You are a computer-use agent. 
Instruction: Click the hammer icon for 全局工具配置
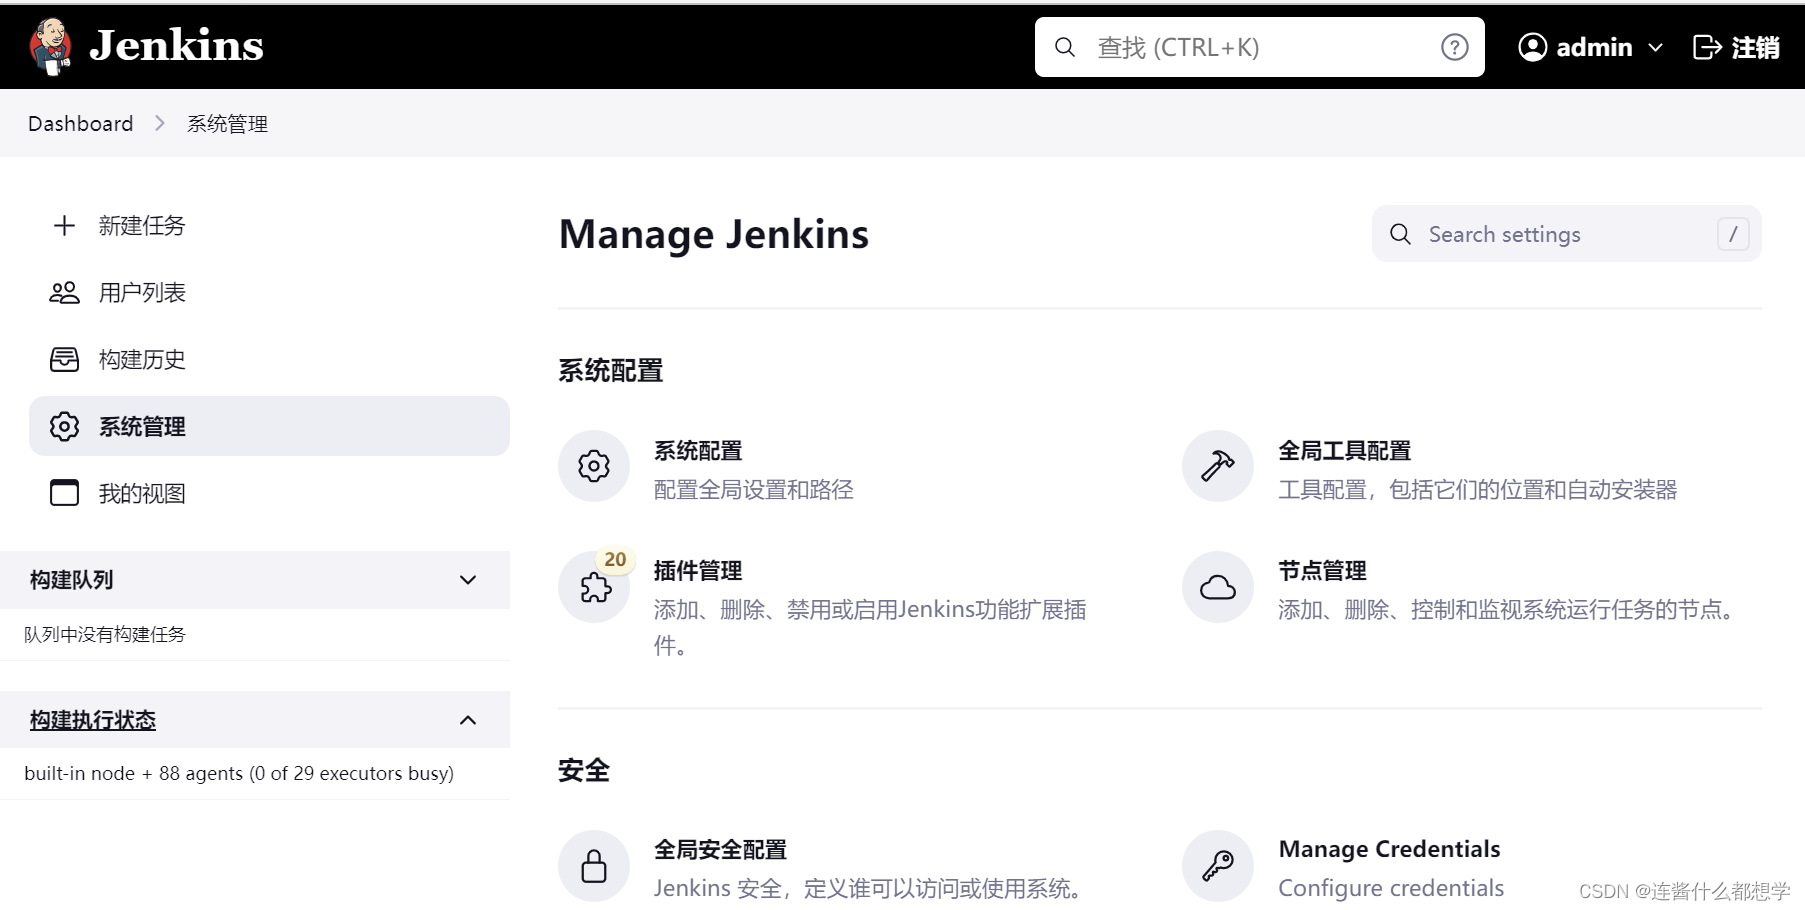click(x=1216, y=466)
